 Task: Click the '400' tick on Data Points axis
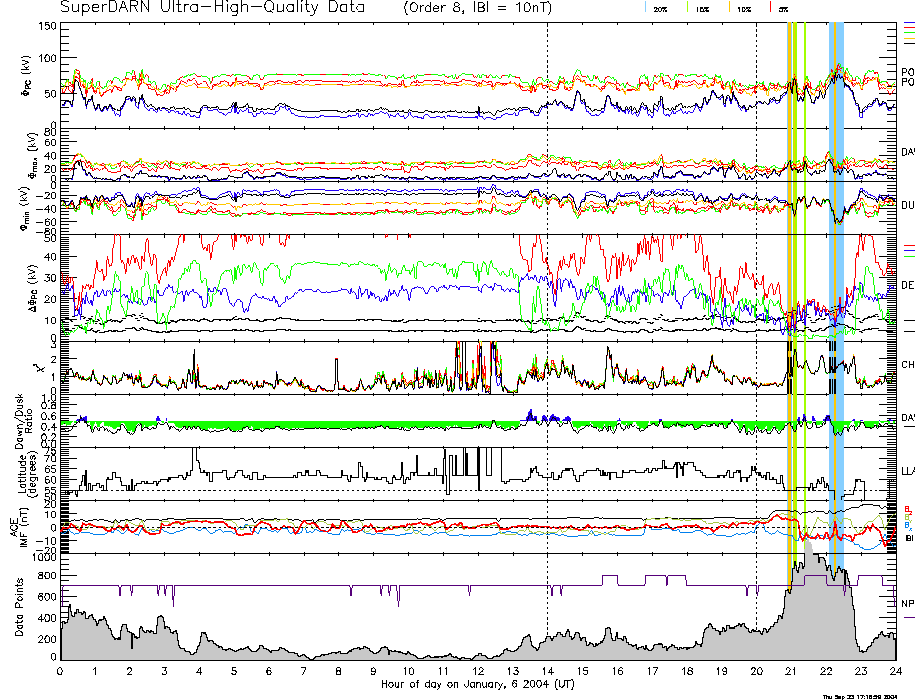coord(48,618)
